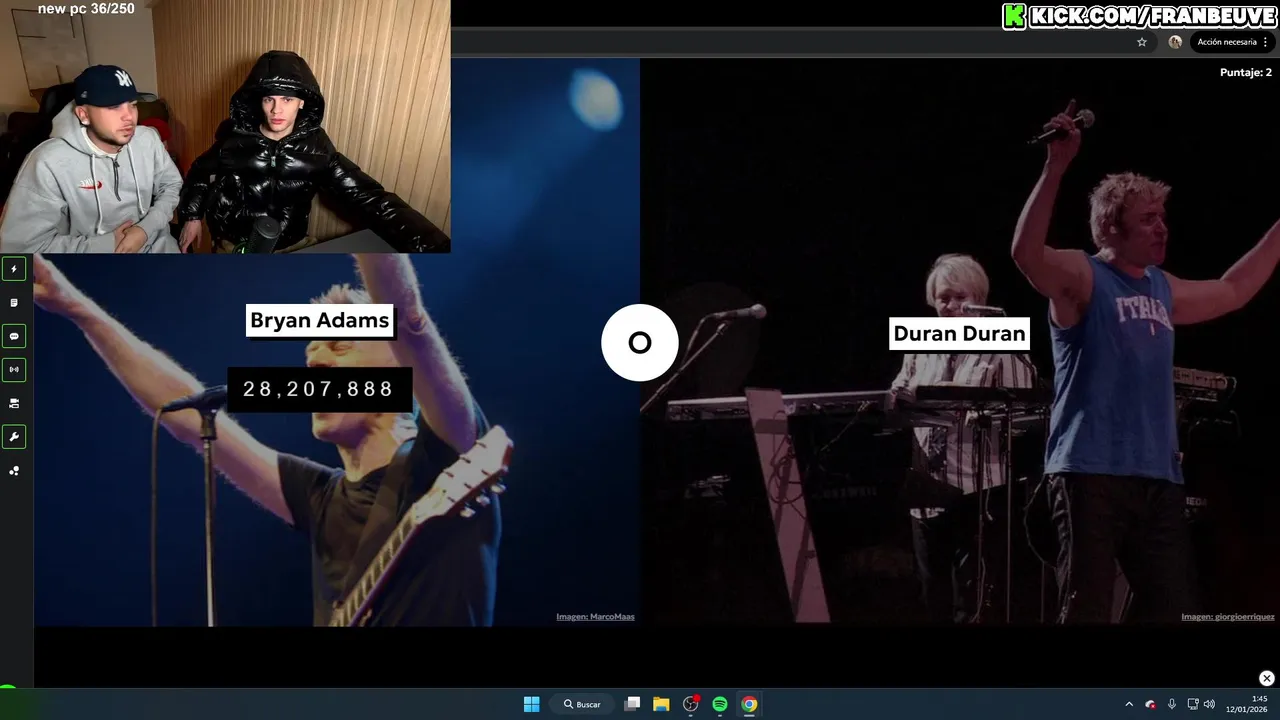
Task: Click the taskbar 'Buscar' search box
Action: pyautogui.click(x=582, y=704)
